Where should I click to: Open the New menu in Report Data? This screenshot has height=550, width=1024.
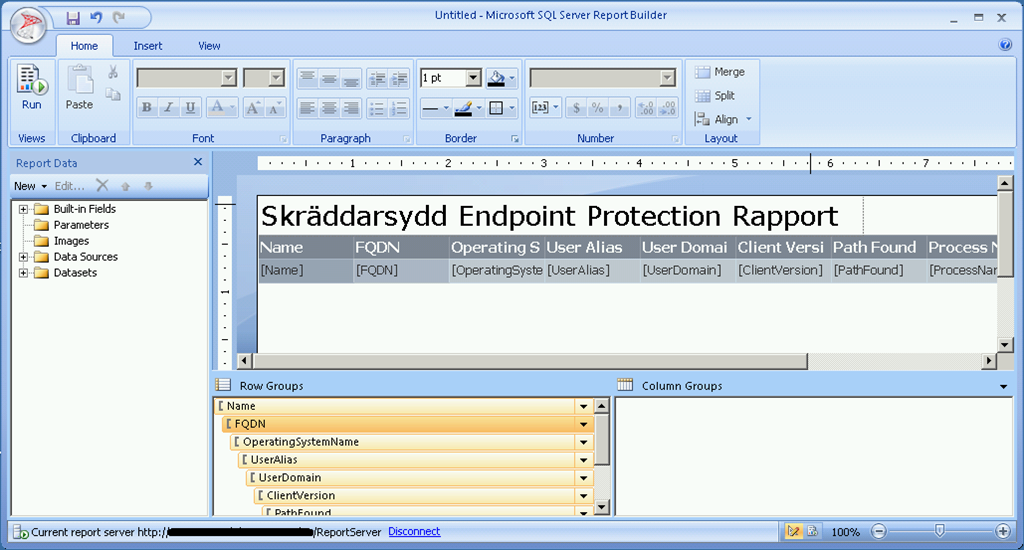tap(30, 186)
